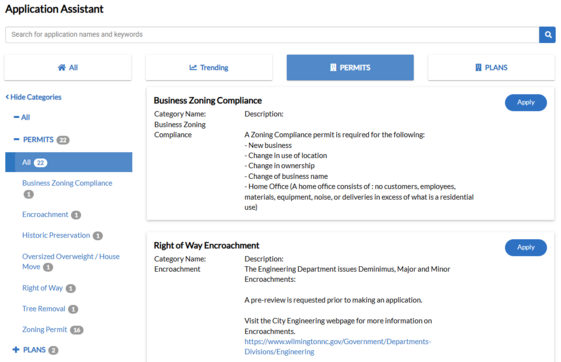The width and height of the screenshot is (561, 362).
Task: Click the Business Zoning Compliance card title
Action: click(208, 101)
